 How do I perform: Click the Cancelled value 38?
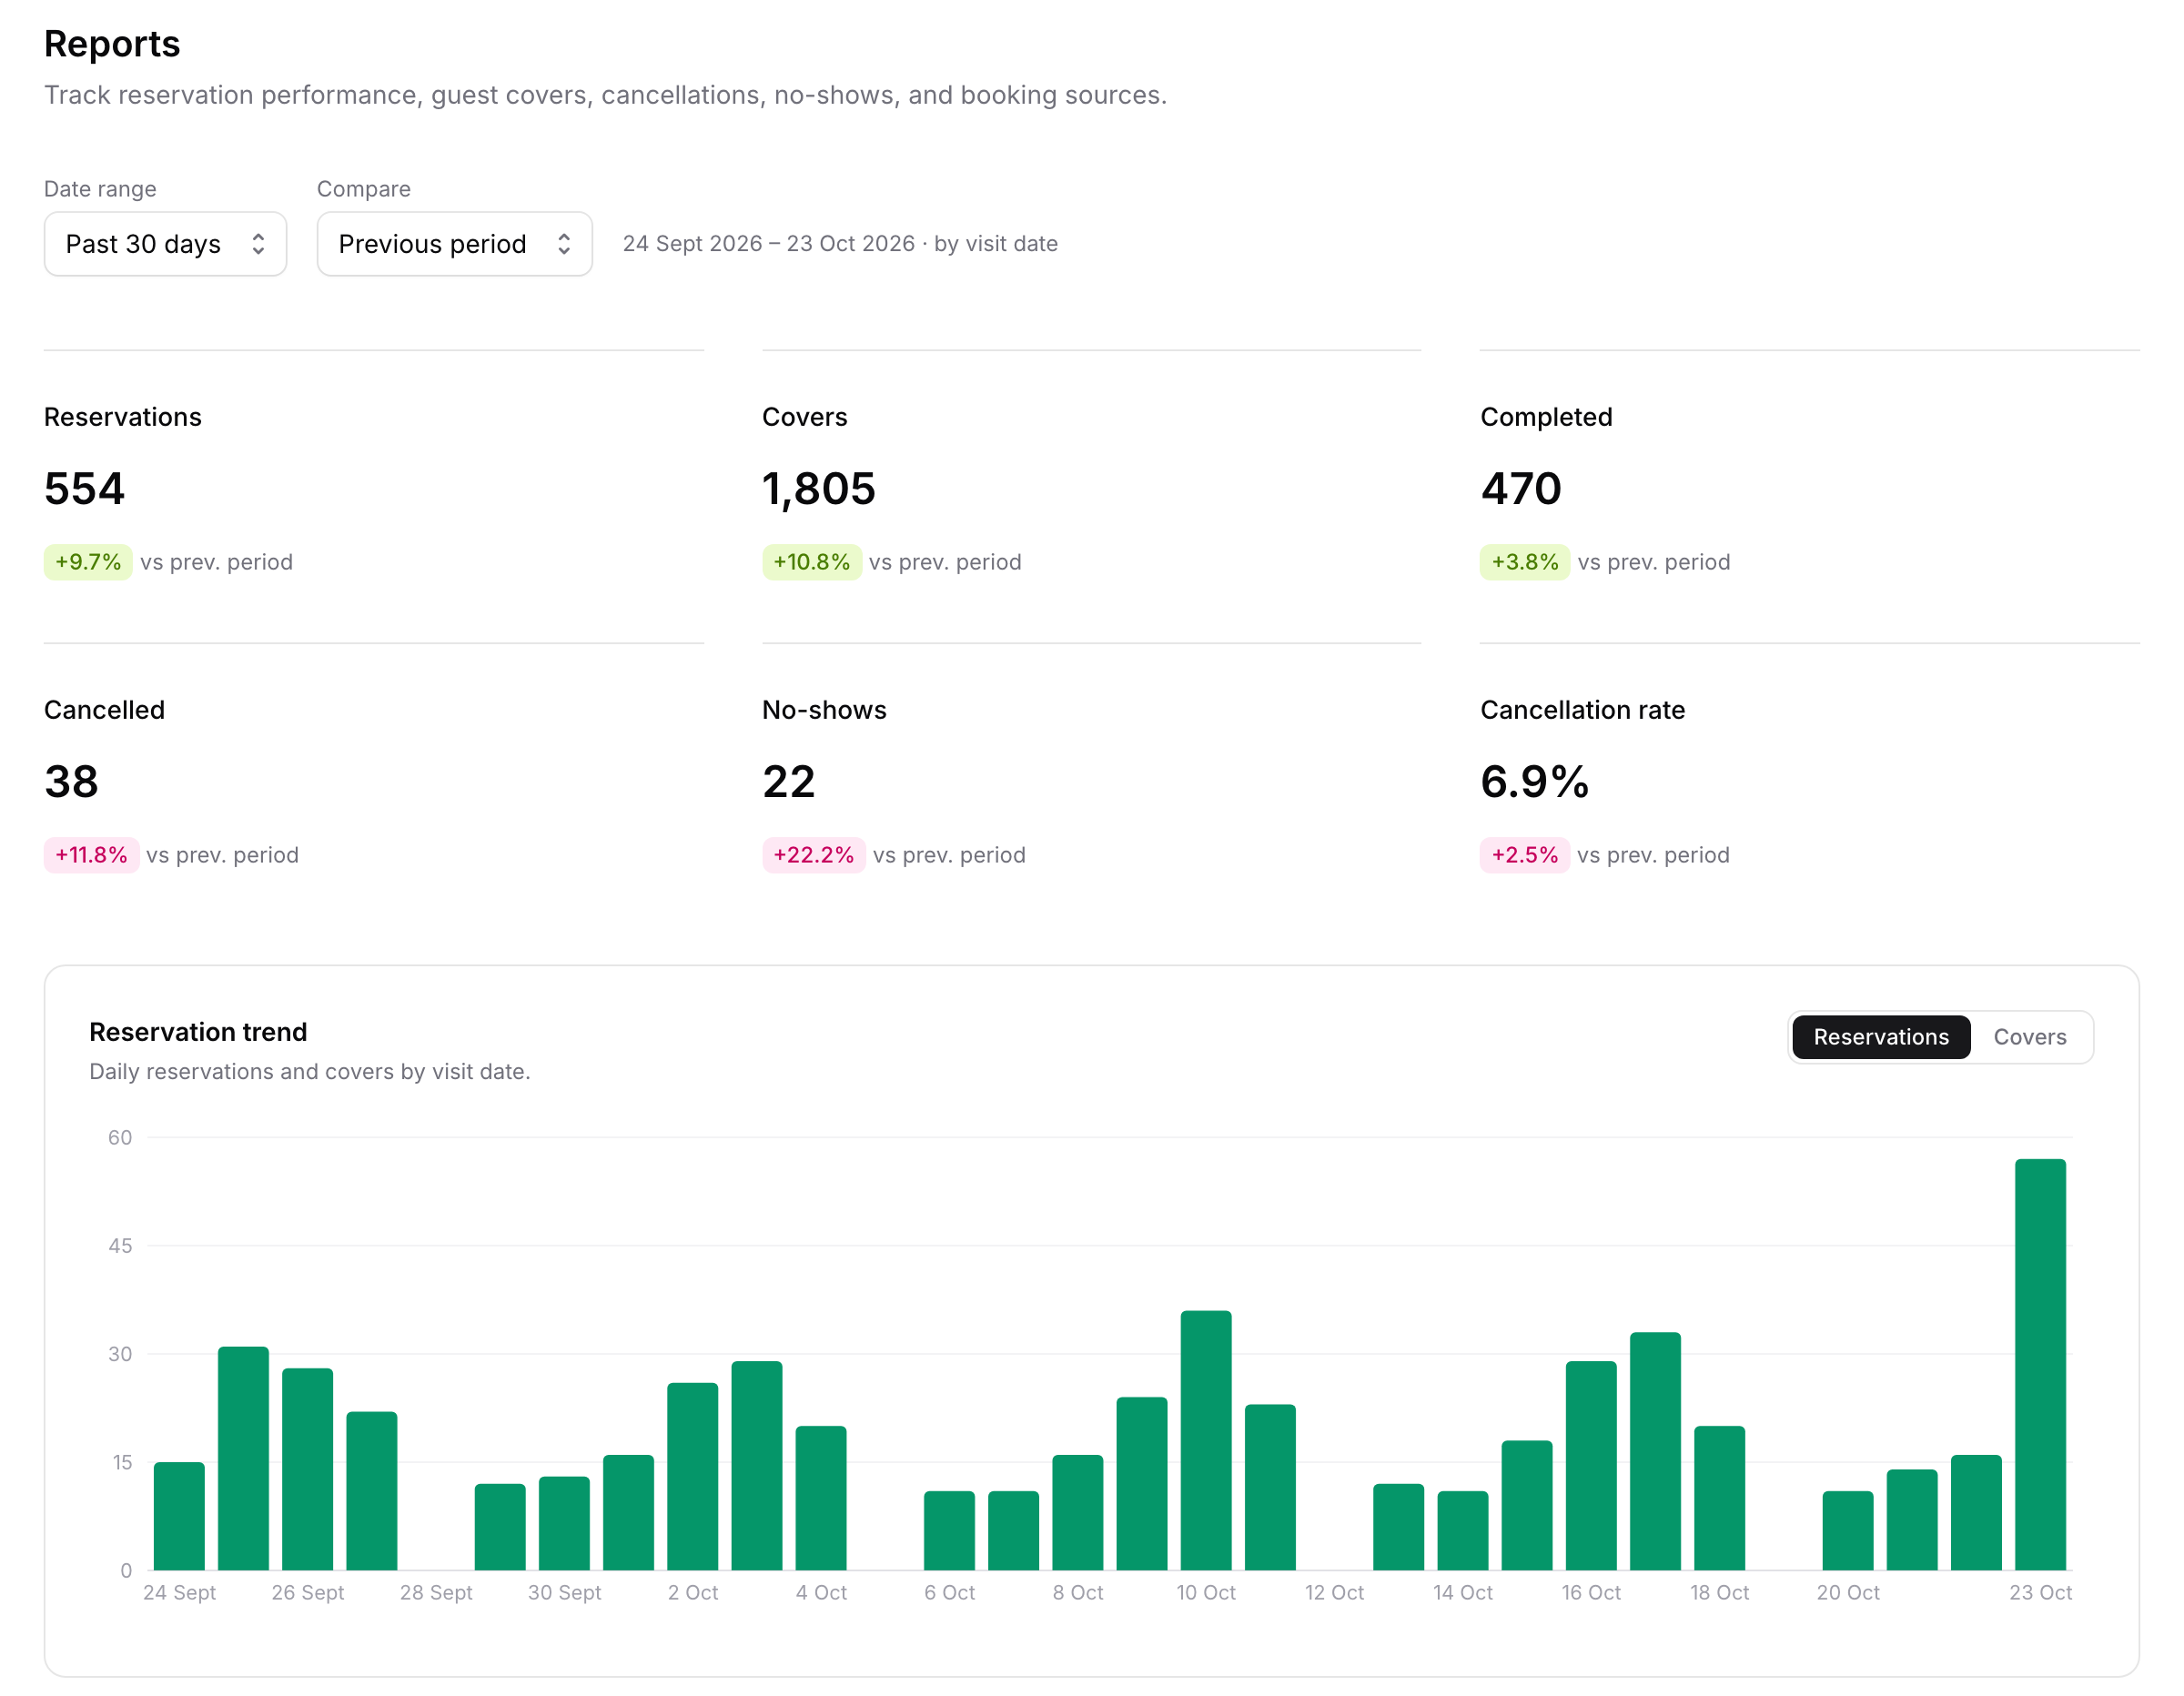(x=71, y=782)
